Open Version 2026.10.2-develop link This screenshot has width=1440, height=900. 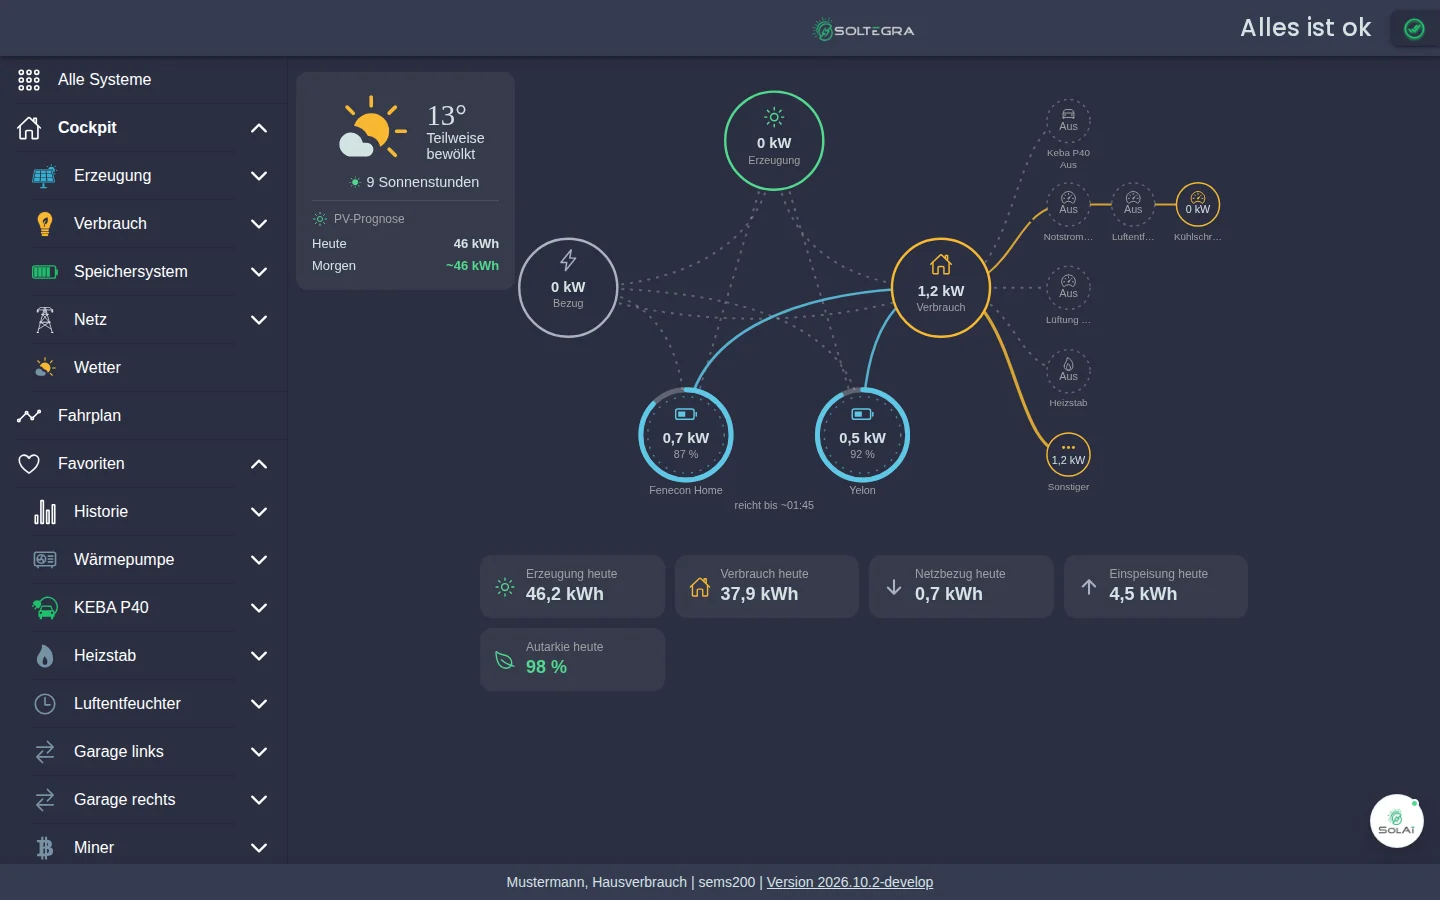pos(850,882)
